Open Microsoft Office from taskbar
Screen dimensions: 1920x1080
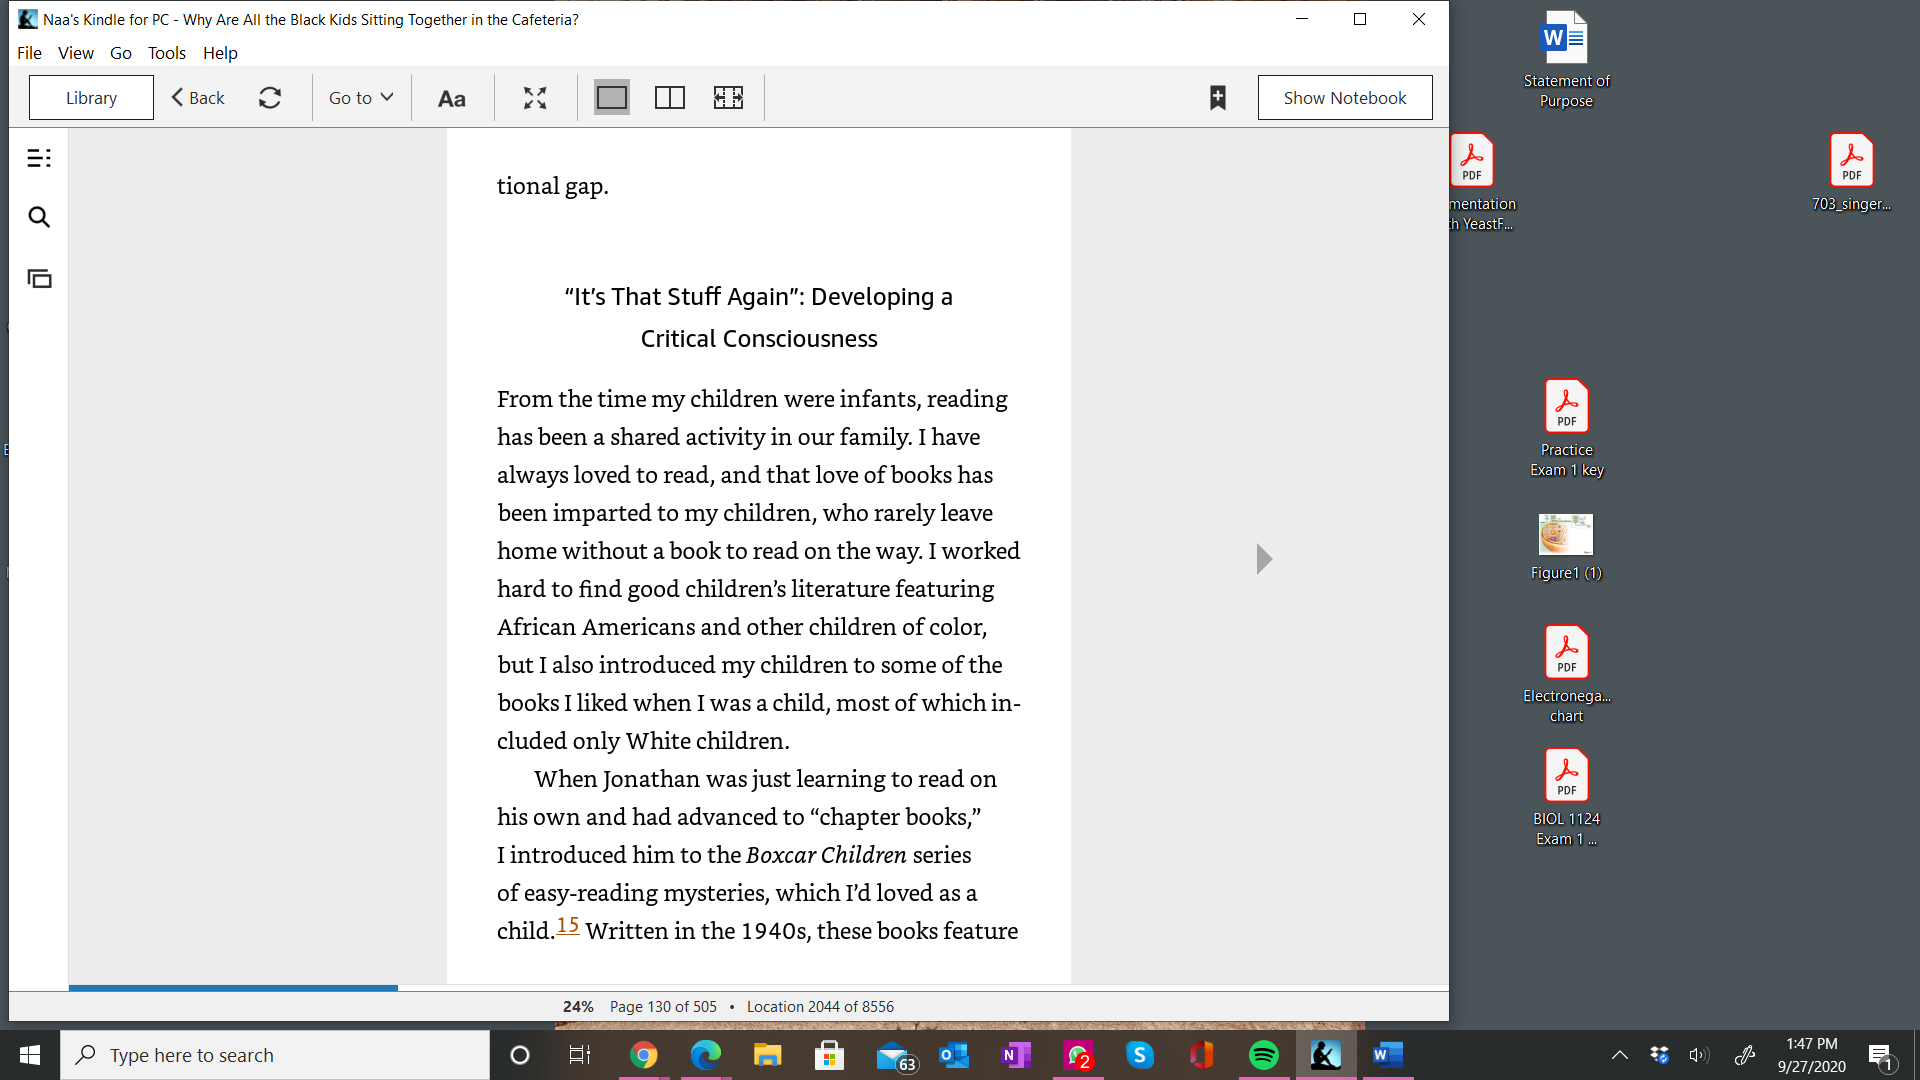pyautogui.click(x=1202, y=1055)
